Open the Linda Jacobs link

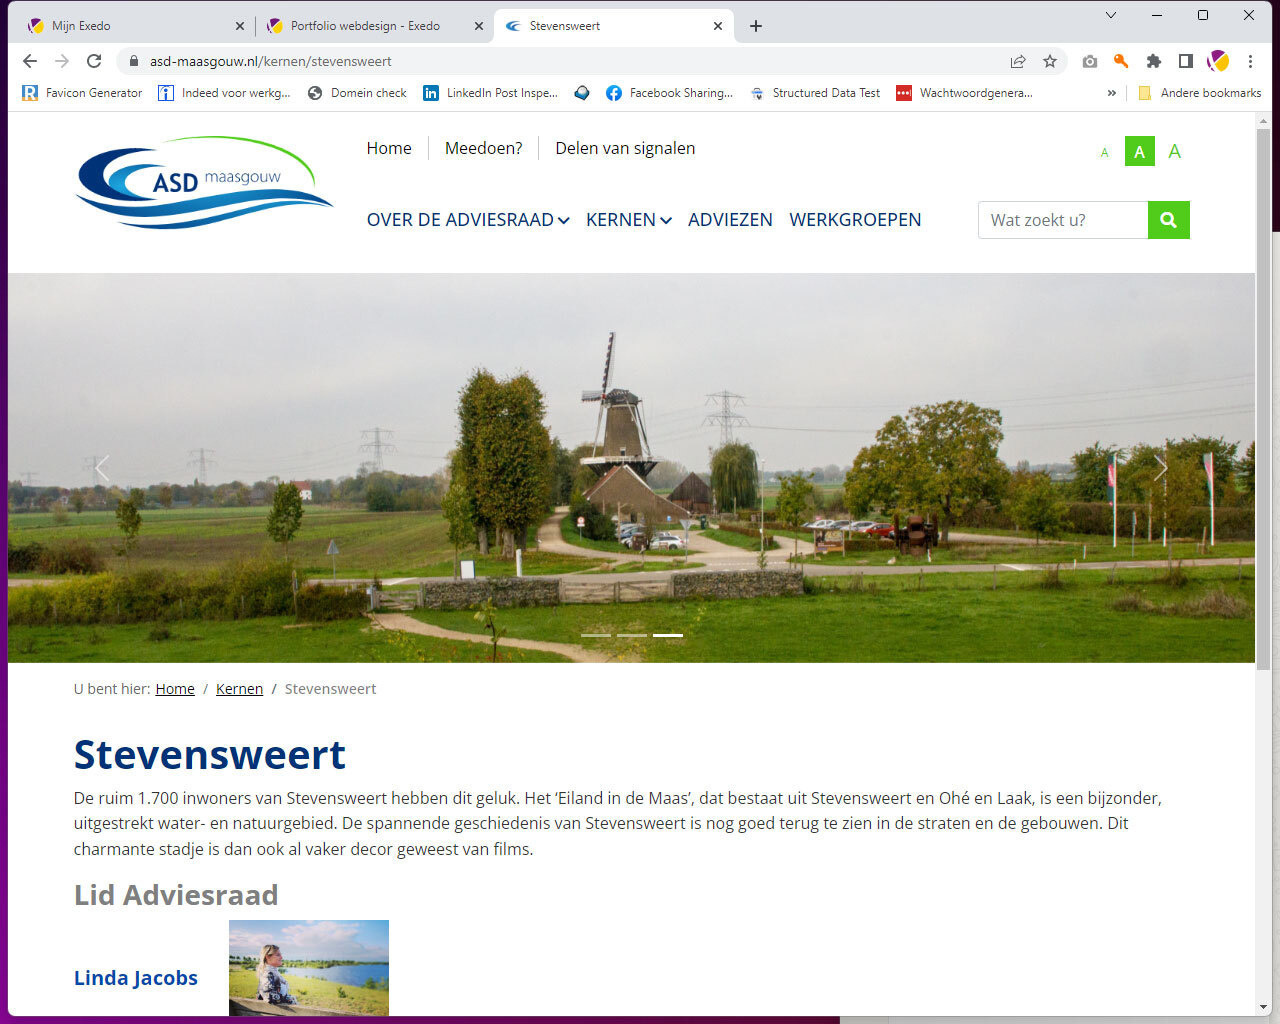click(x=136, y=978)
